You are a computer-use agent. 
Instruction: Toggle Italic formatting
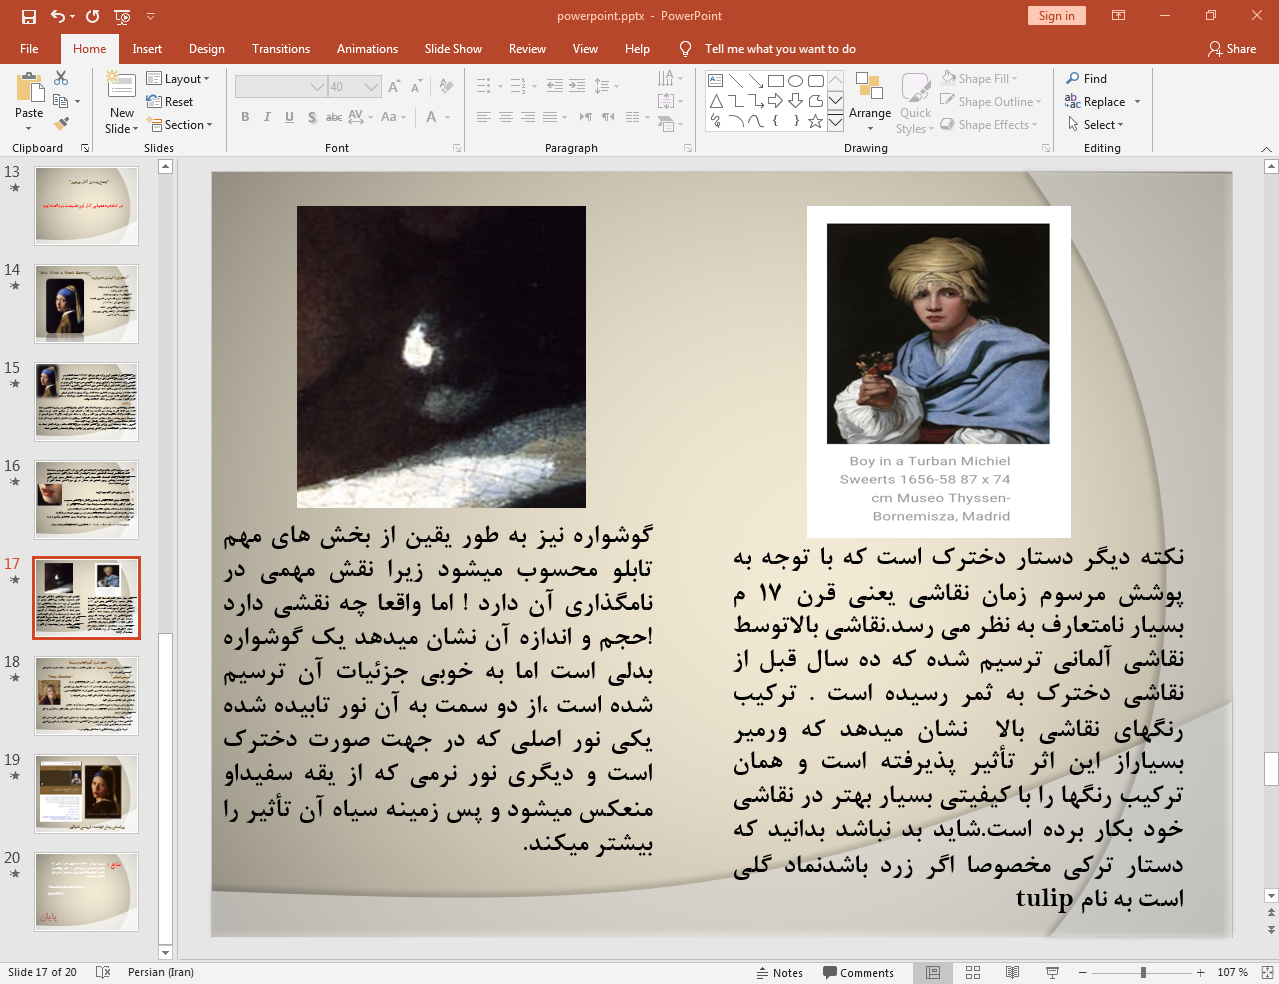click(x=267, y=117)
